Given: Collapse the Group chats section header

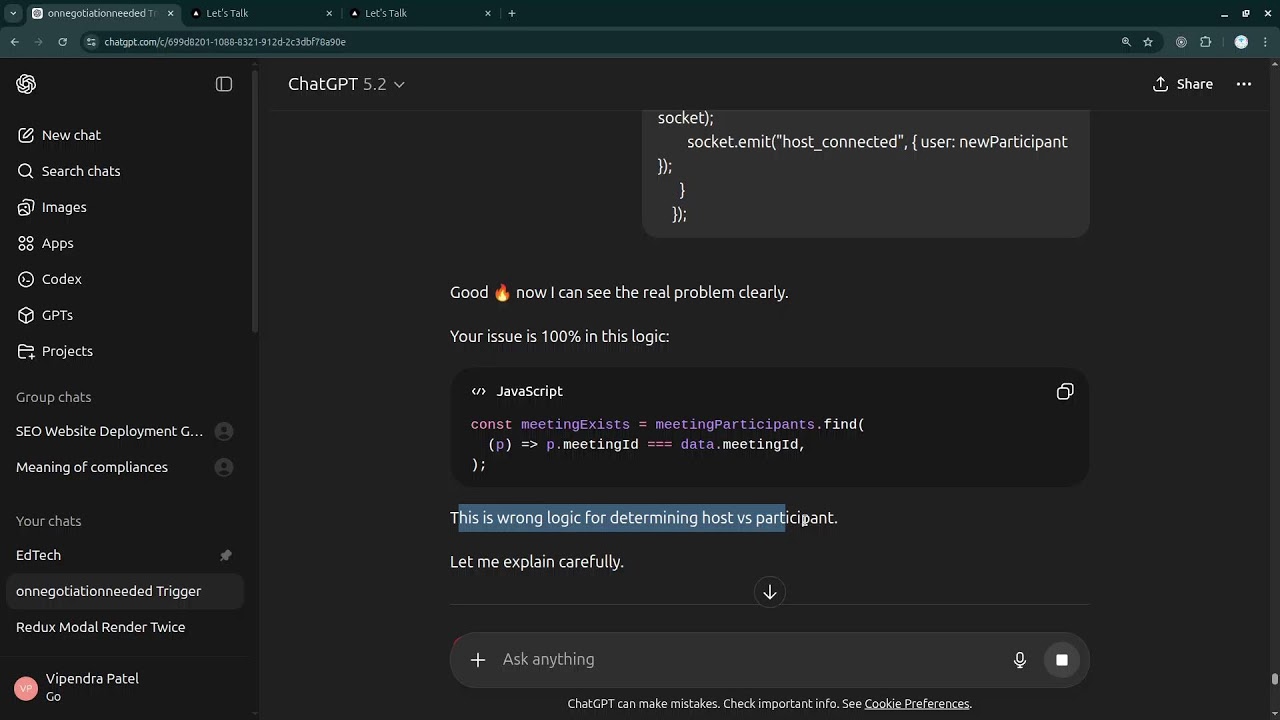Looking at the screenshot, I should click(53, 397).
